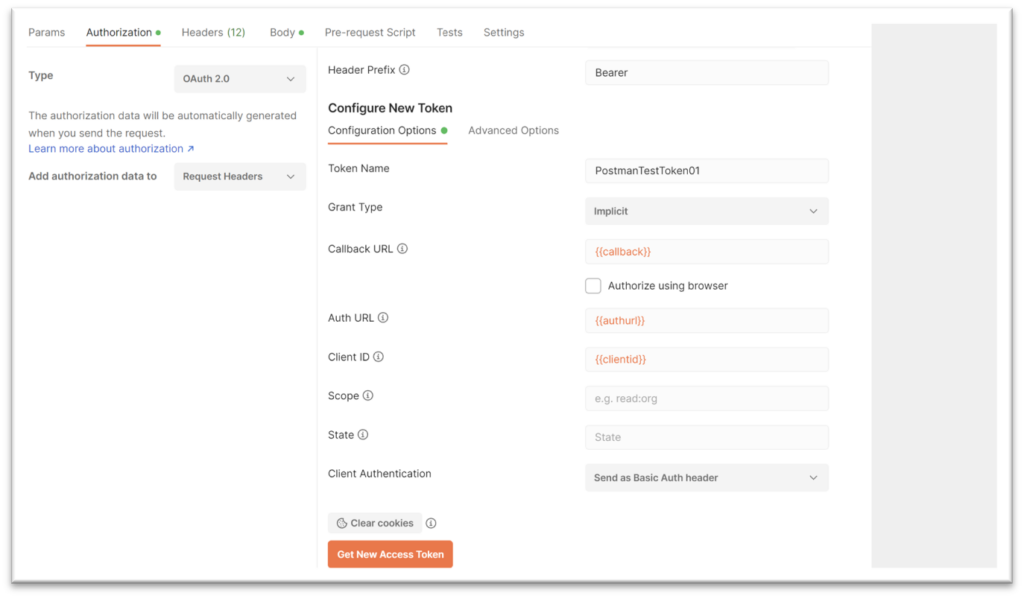Image resolution: width=1024 pixels, height=598 pixels.
Task: Switch to the Tests tab
Action: coord(449,32)
